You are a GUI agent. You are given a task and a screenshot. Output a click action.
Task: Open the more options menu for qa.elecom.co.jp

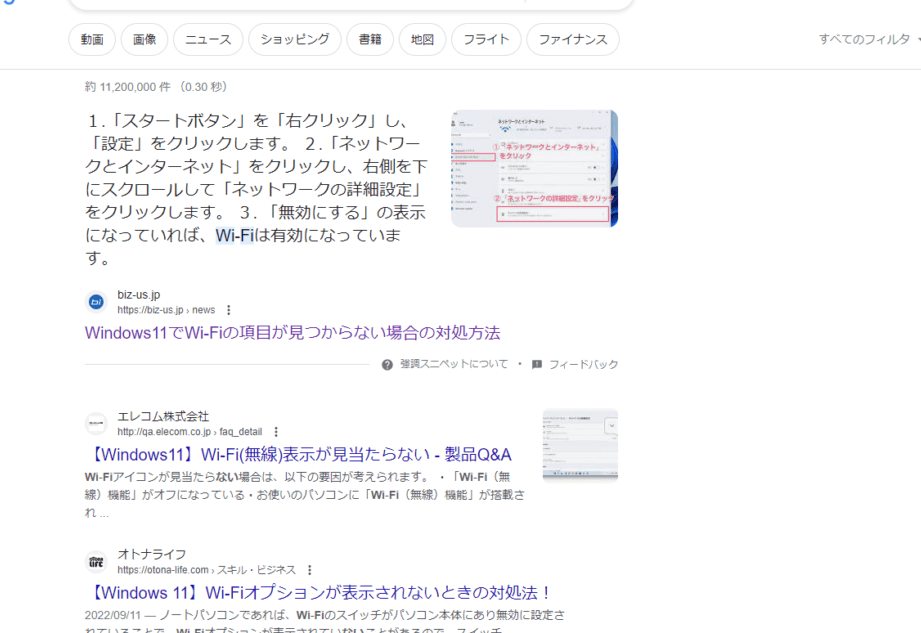click(x=276, y=432)
